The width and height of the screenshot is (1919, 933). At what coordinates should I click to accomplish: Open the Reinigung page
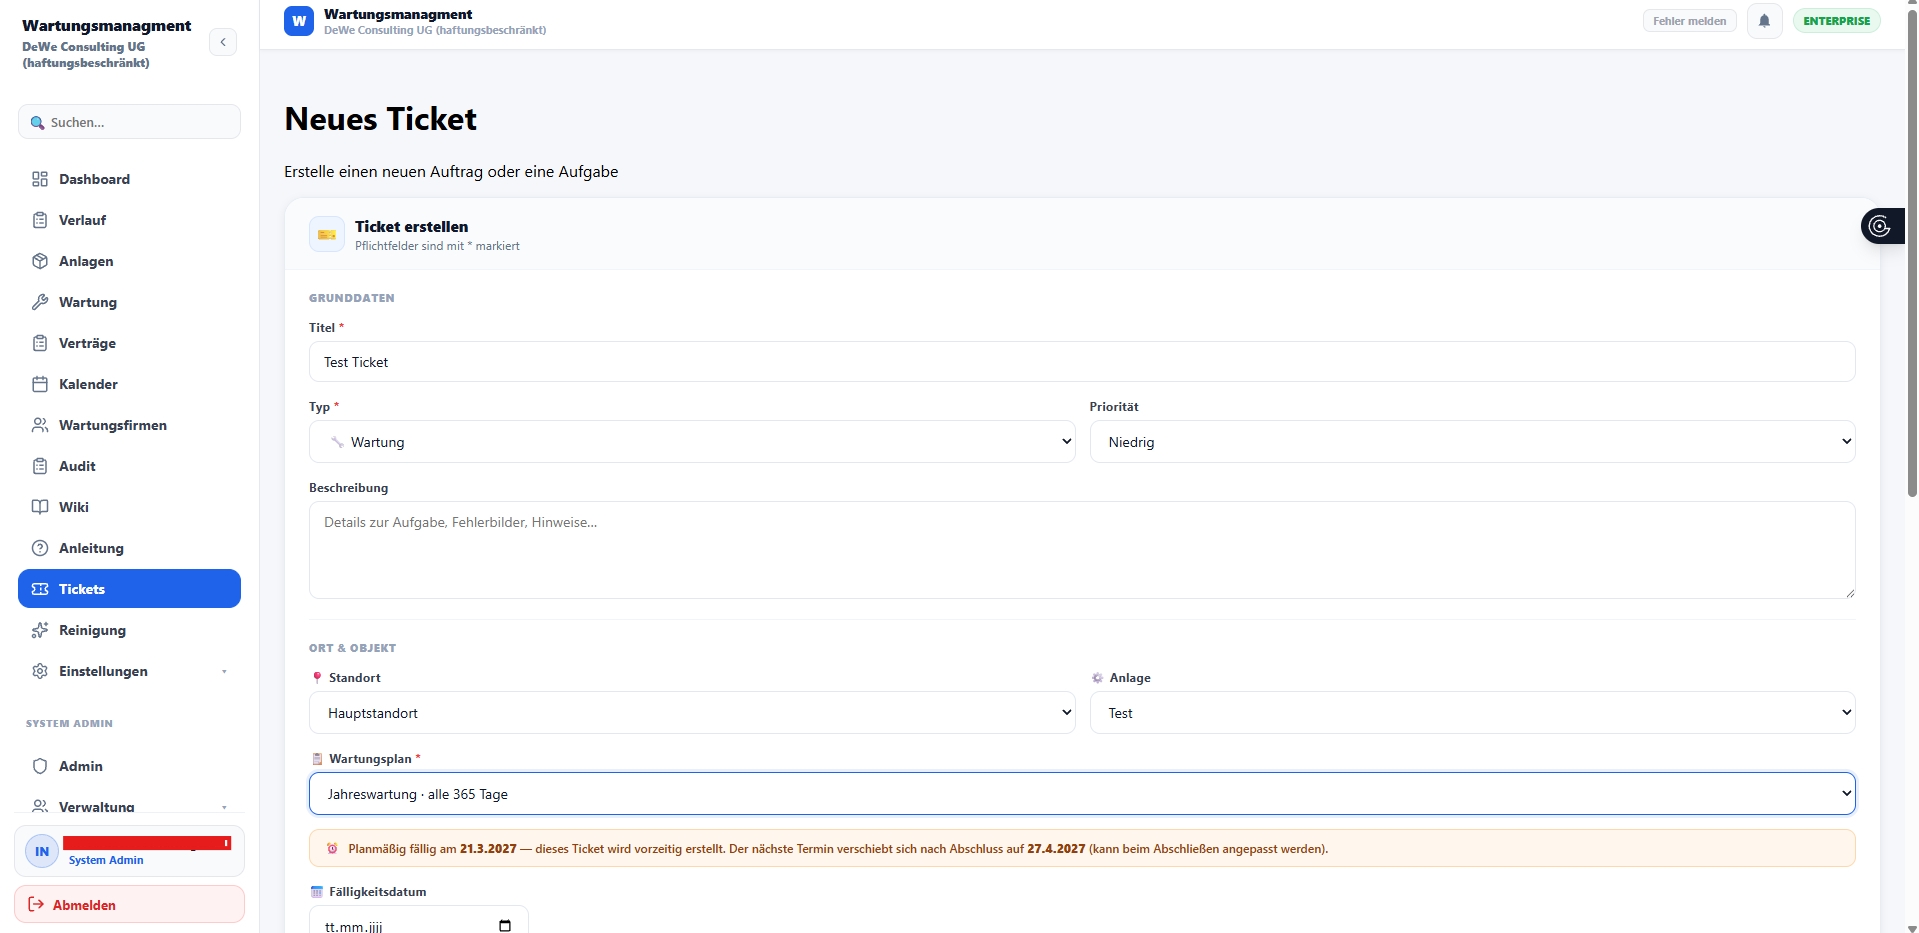click(x=129, y=630)
